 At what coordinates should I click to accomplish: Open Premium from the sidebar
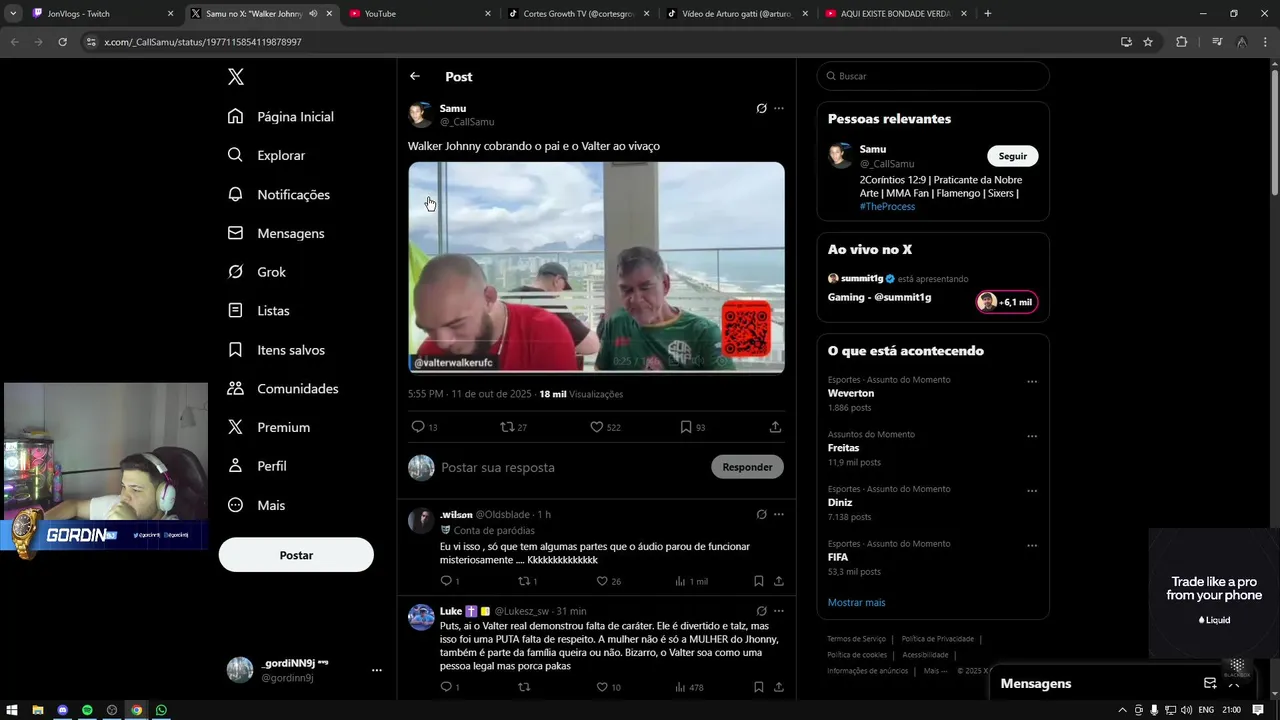click(269, 427)
